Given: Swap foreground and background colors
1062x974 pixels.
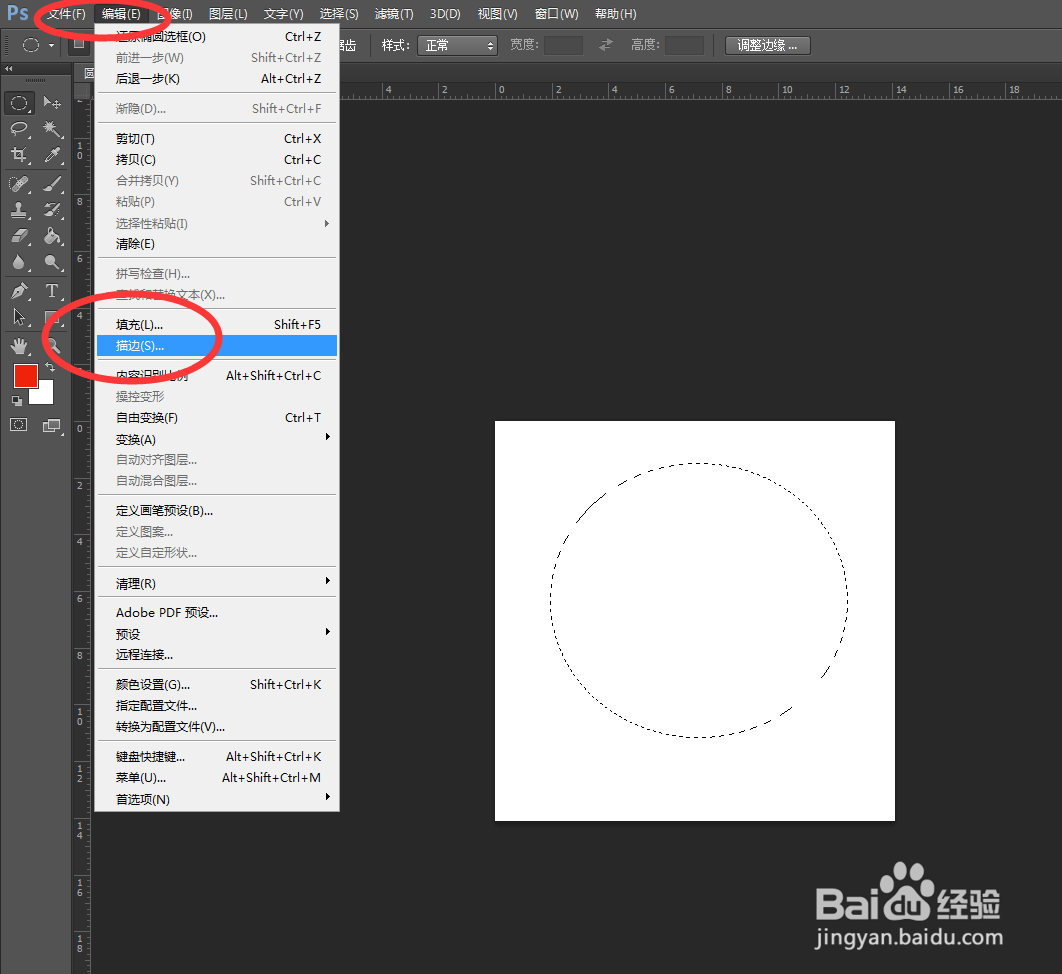Looking at the screenshot, I should 50,366.
